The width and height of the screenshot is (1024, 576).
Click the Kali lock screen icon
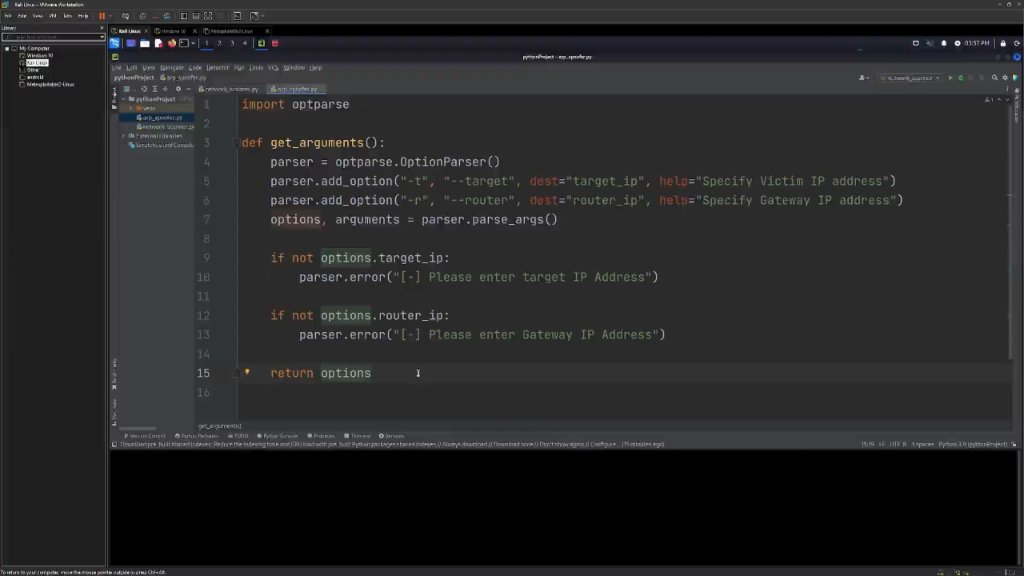(x=1003, y=43)
